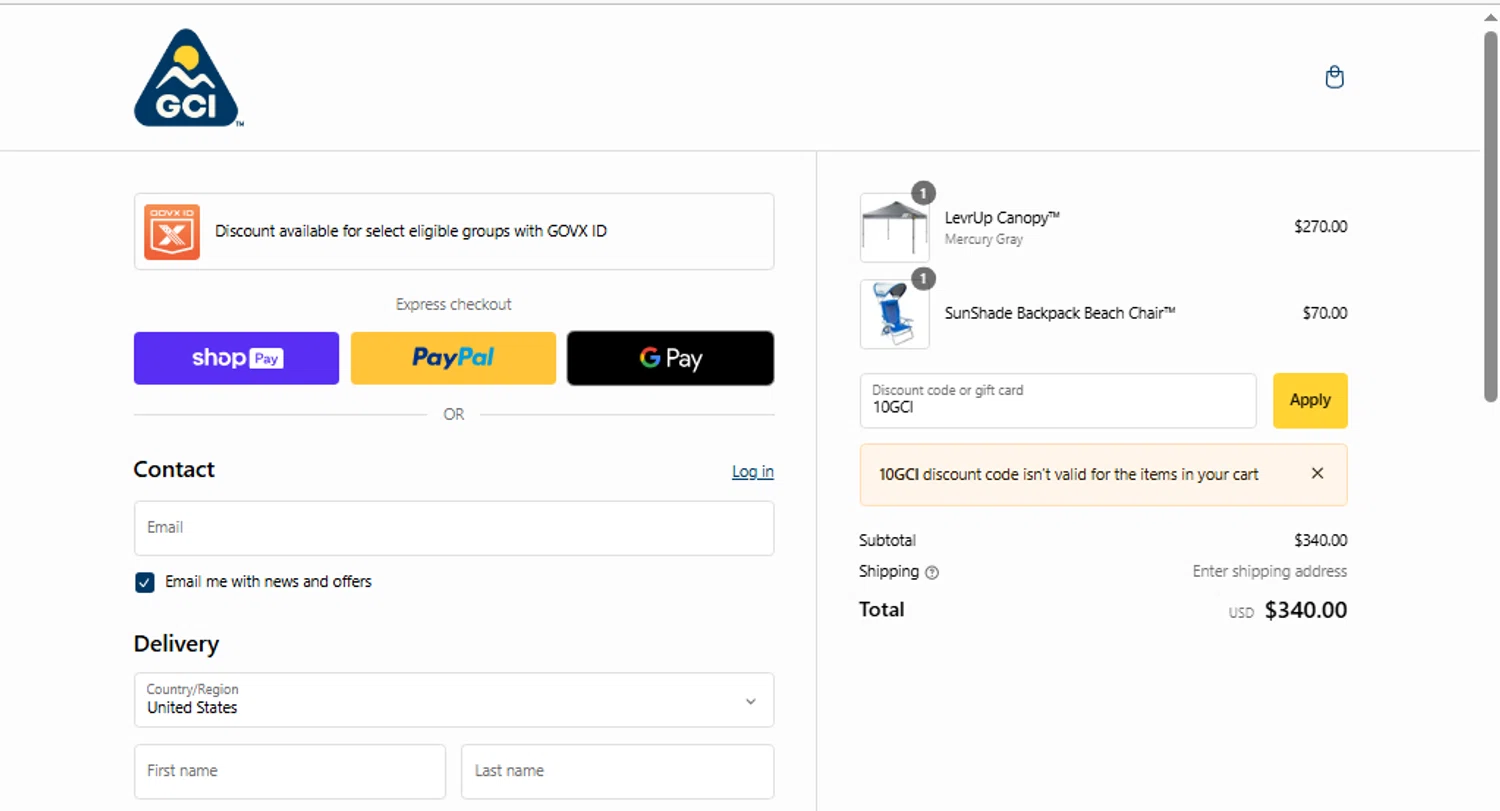The width and height of the screenshot is (1500, 811).
Task: Apply the discount code
Action: [x=1309, y=400]
